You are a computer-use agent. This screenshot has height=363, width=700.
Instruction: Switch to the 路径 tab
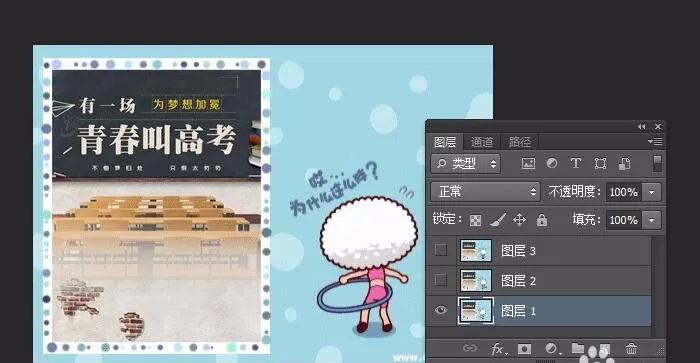click(520, 142)
